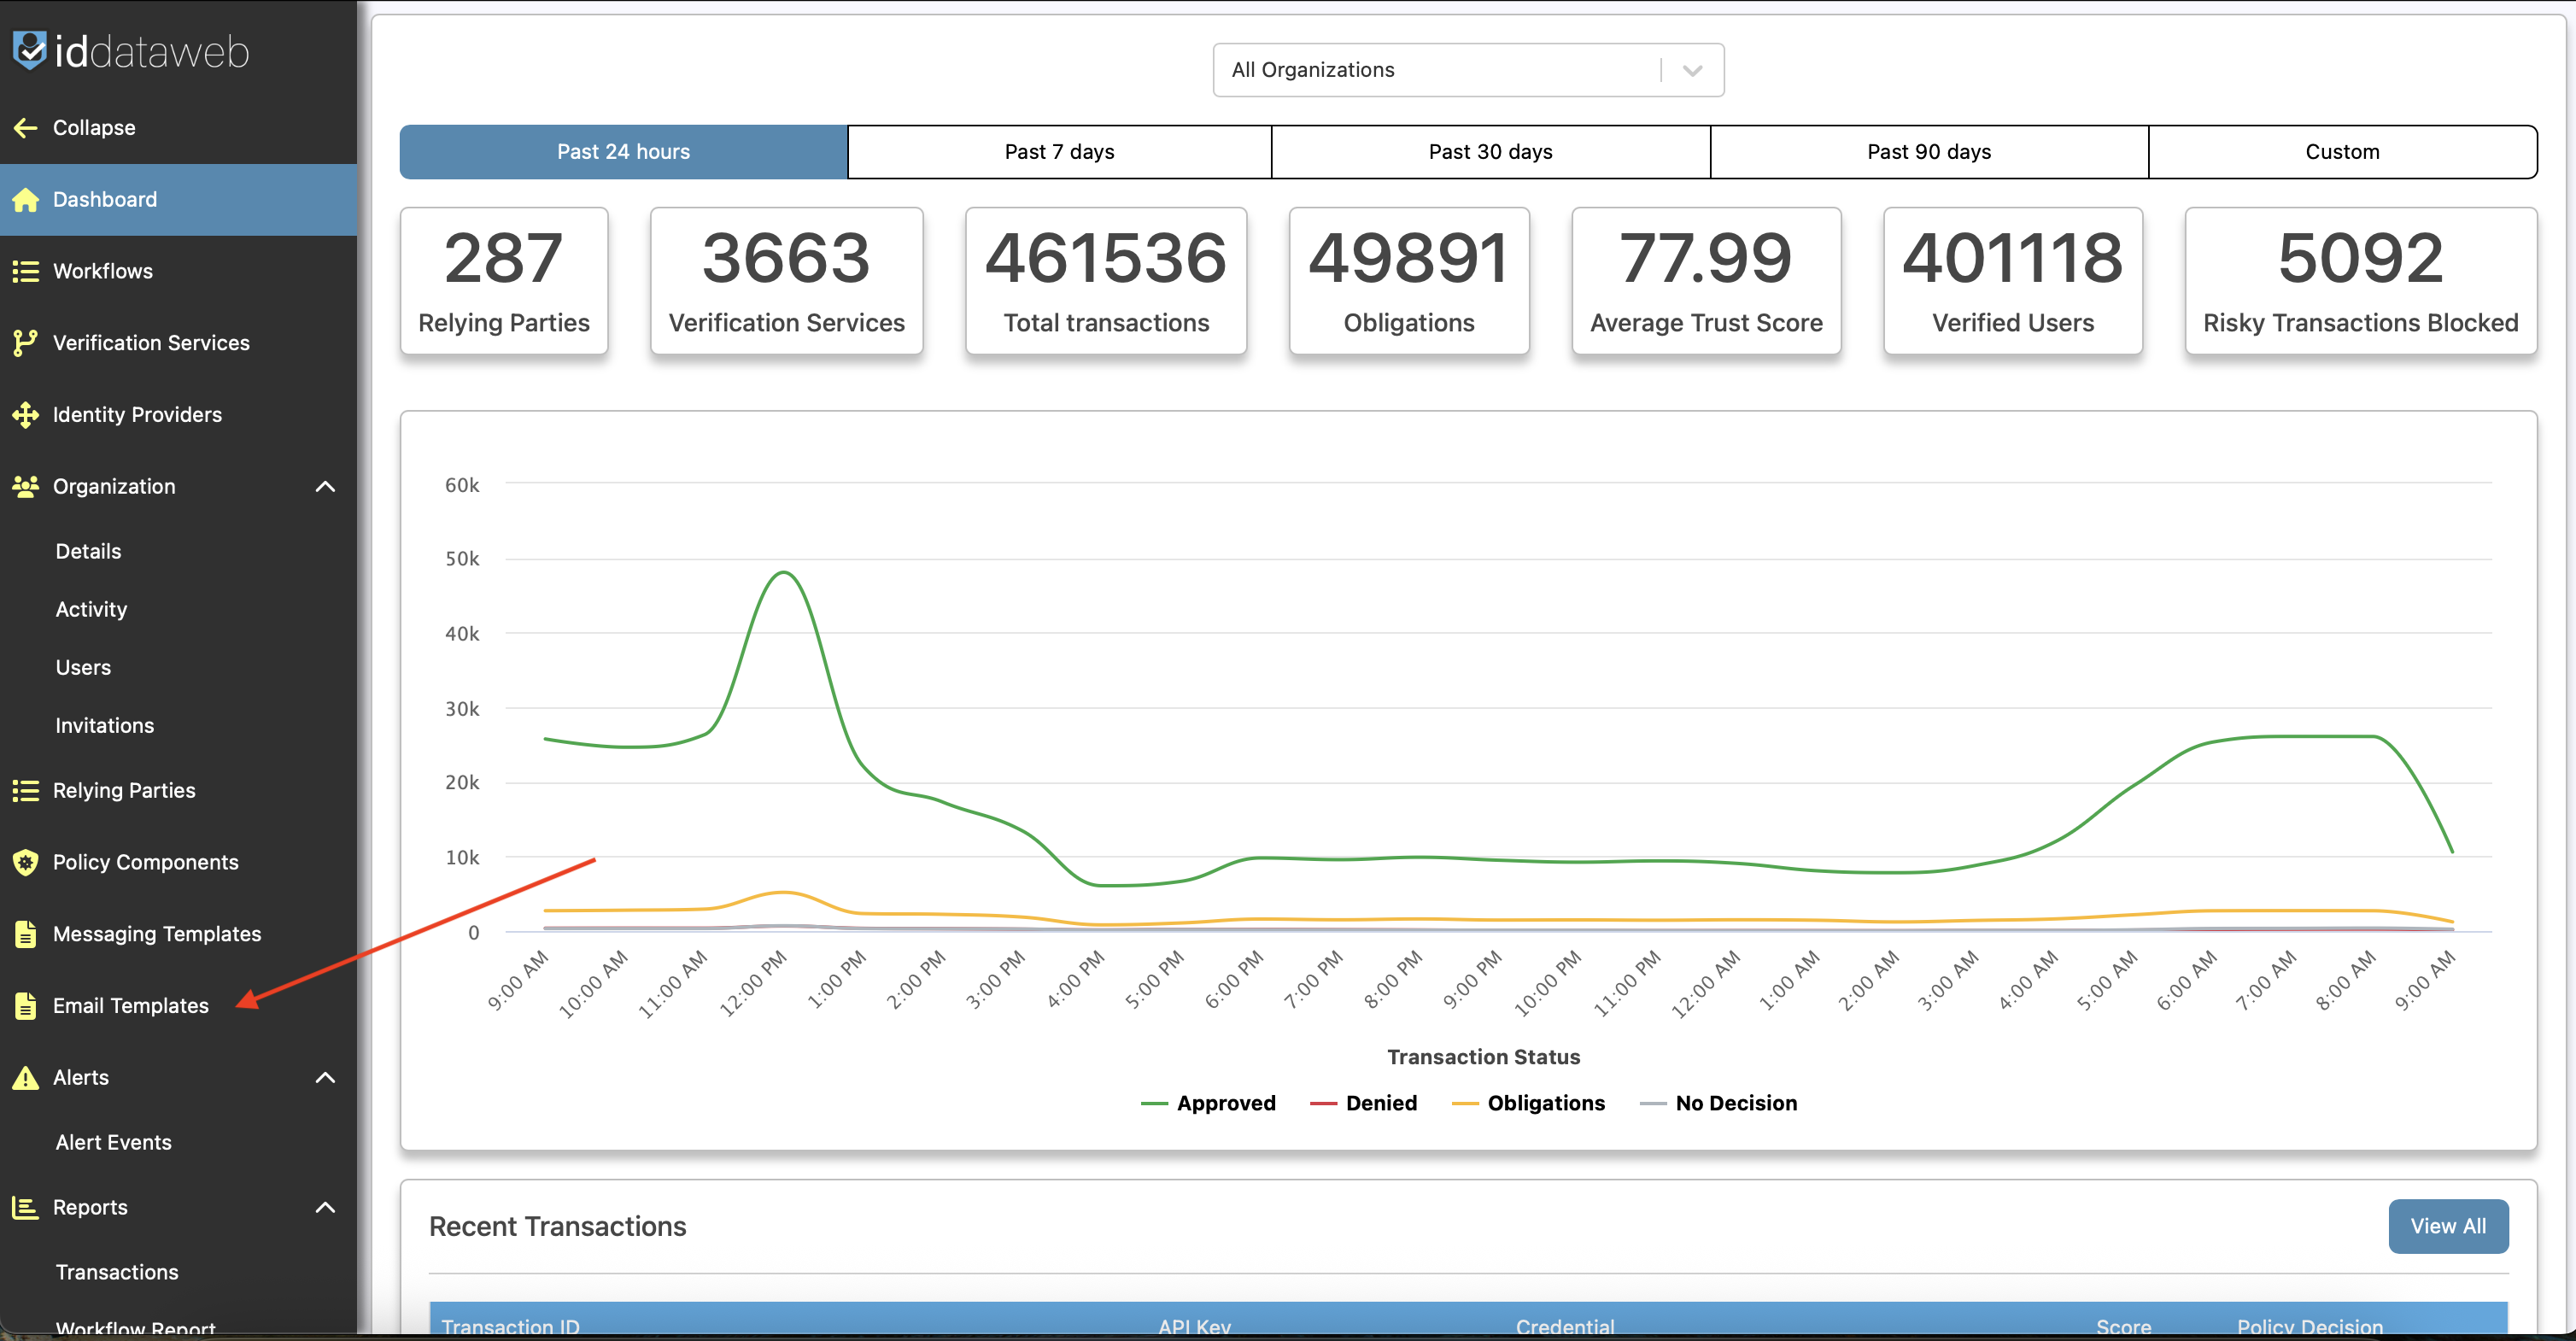Click the Policy Components shield icon
Image resolution: width=2576 pixels, height=1341 pixels.
coord(26,862)
